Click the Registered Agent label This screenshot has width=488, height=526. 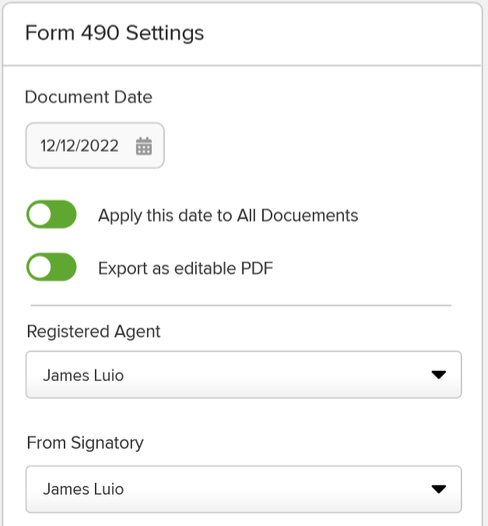pos(94,331)
